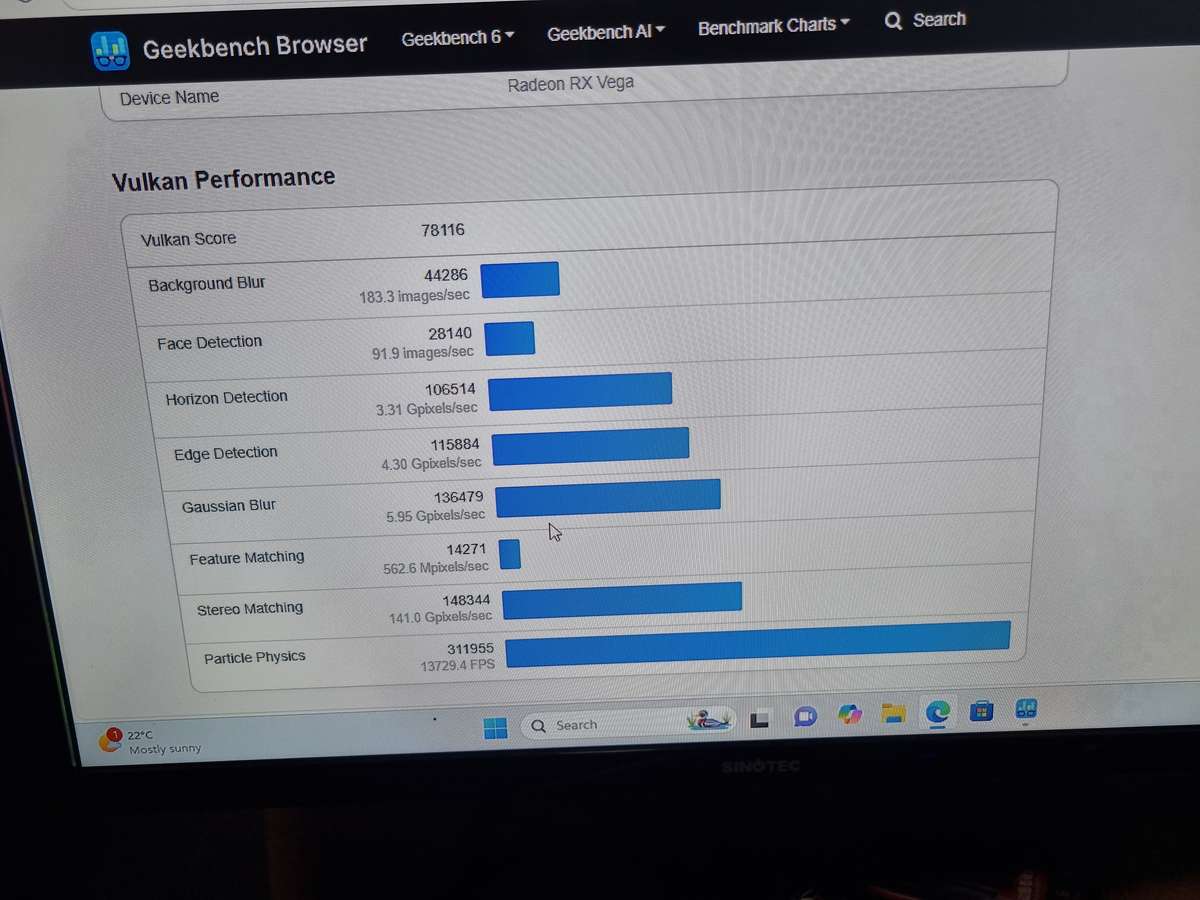Click the Vulkan Score value 78116
This screenshot has width=1200, height=900.
(443, 231)
